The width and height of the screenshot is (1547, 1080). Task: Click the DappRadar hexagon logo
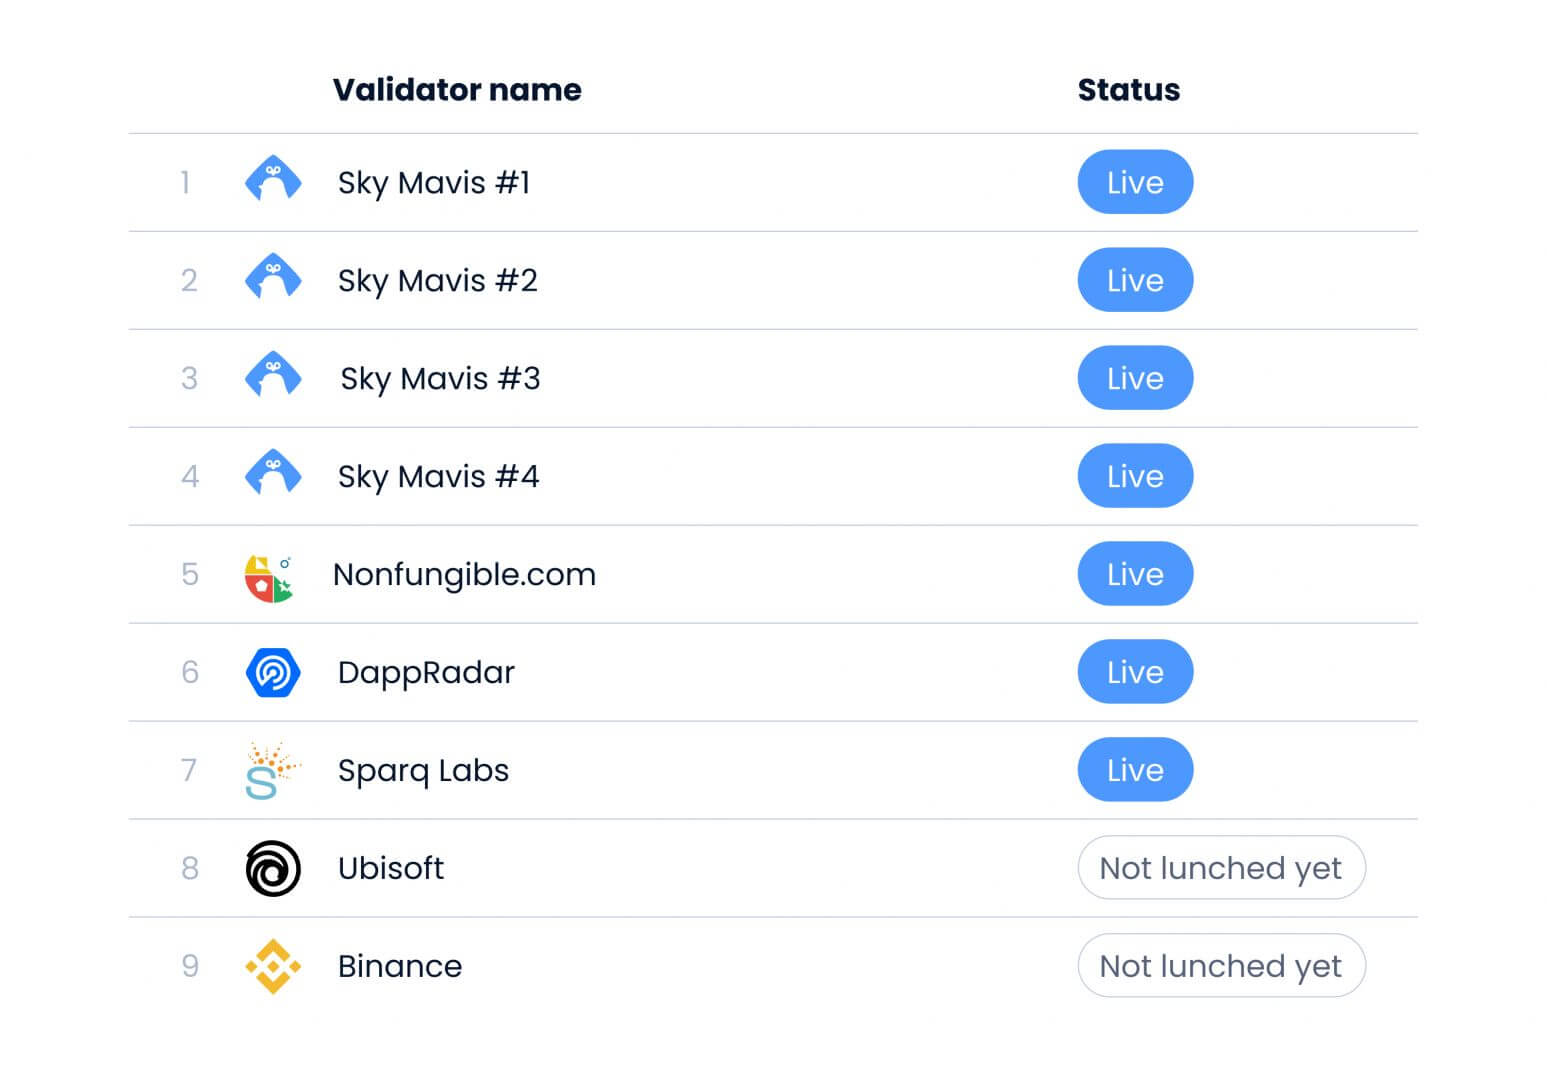point(273,672)
